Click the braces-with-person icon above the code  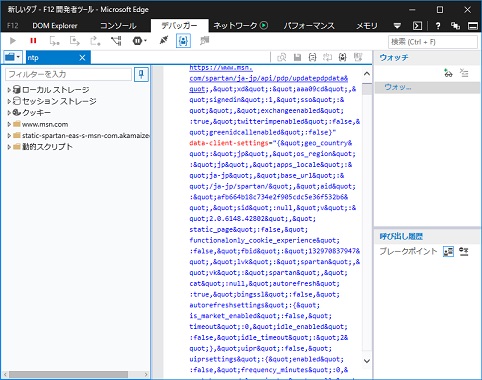click(x=342, y=57)
